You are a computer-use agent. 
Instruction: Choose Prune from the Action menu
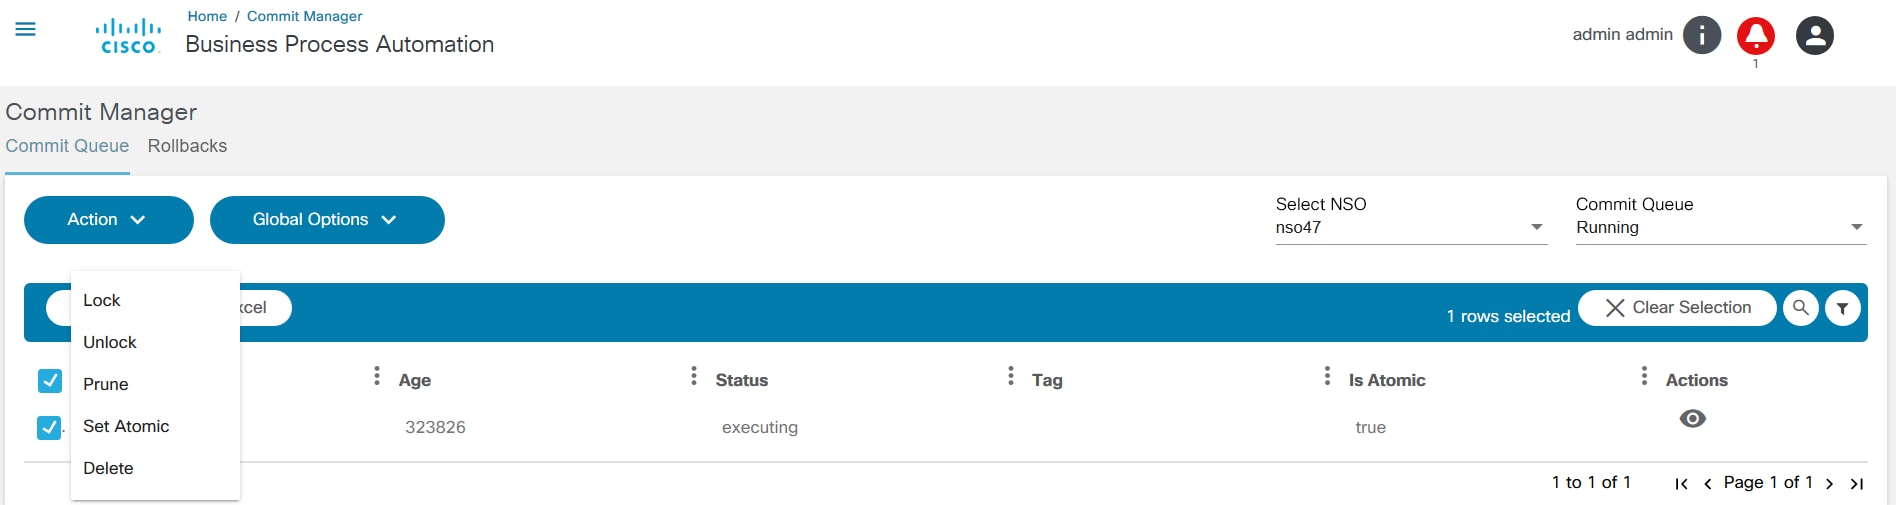click(x=106, y=384)
